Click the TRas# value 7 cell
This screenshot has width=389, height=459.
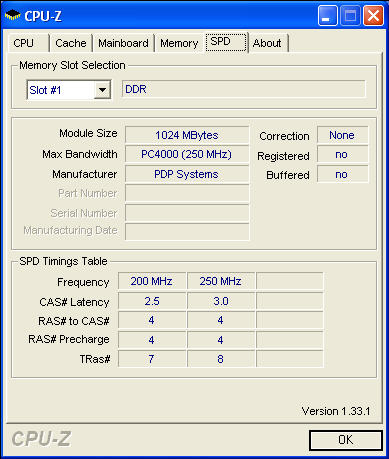152,359
